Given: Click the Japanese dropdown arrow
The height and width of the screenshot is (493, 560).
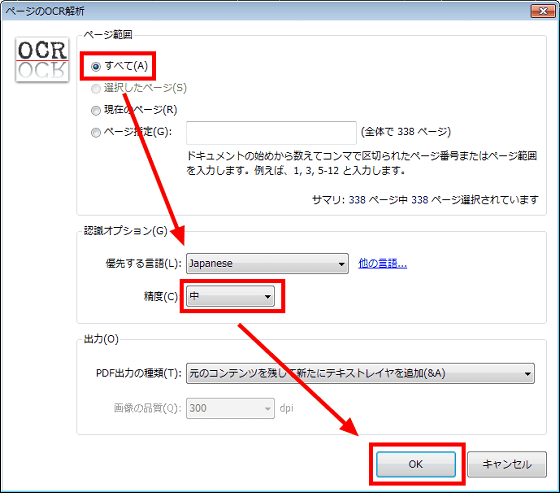Looking at the screenshot, I should tap(341, 264).
